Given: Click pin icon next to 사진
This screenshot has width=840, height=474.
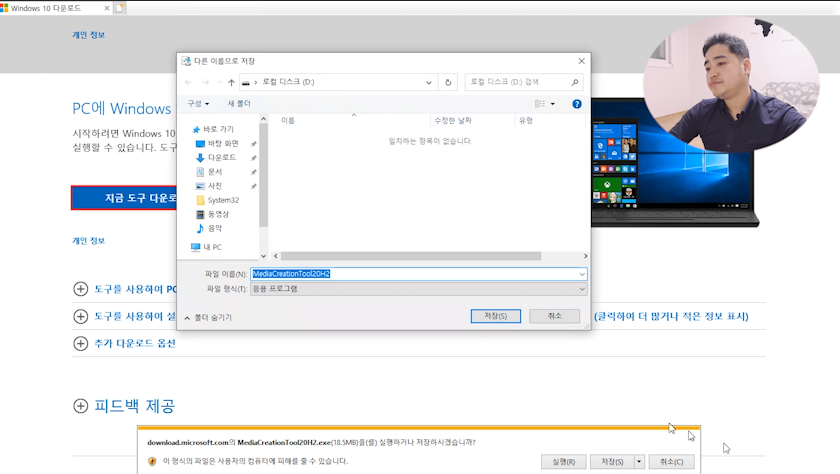Looking at the screenshot, I should click(x=253, y=186).
